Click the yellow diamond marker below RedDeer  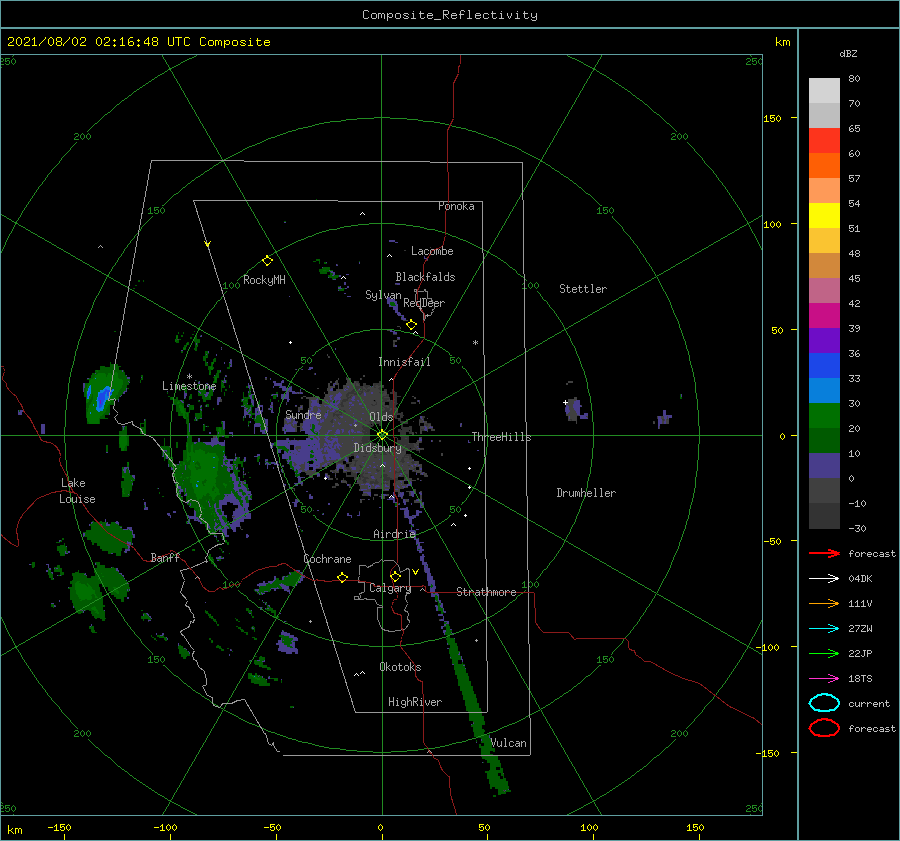411,325
